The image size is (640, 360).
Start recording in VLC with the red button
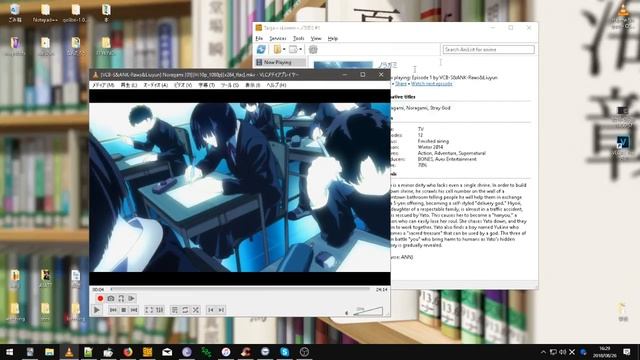click(100, 298)
